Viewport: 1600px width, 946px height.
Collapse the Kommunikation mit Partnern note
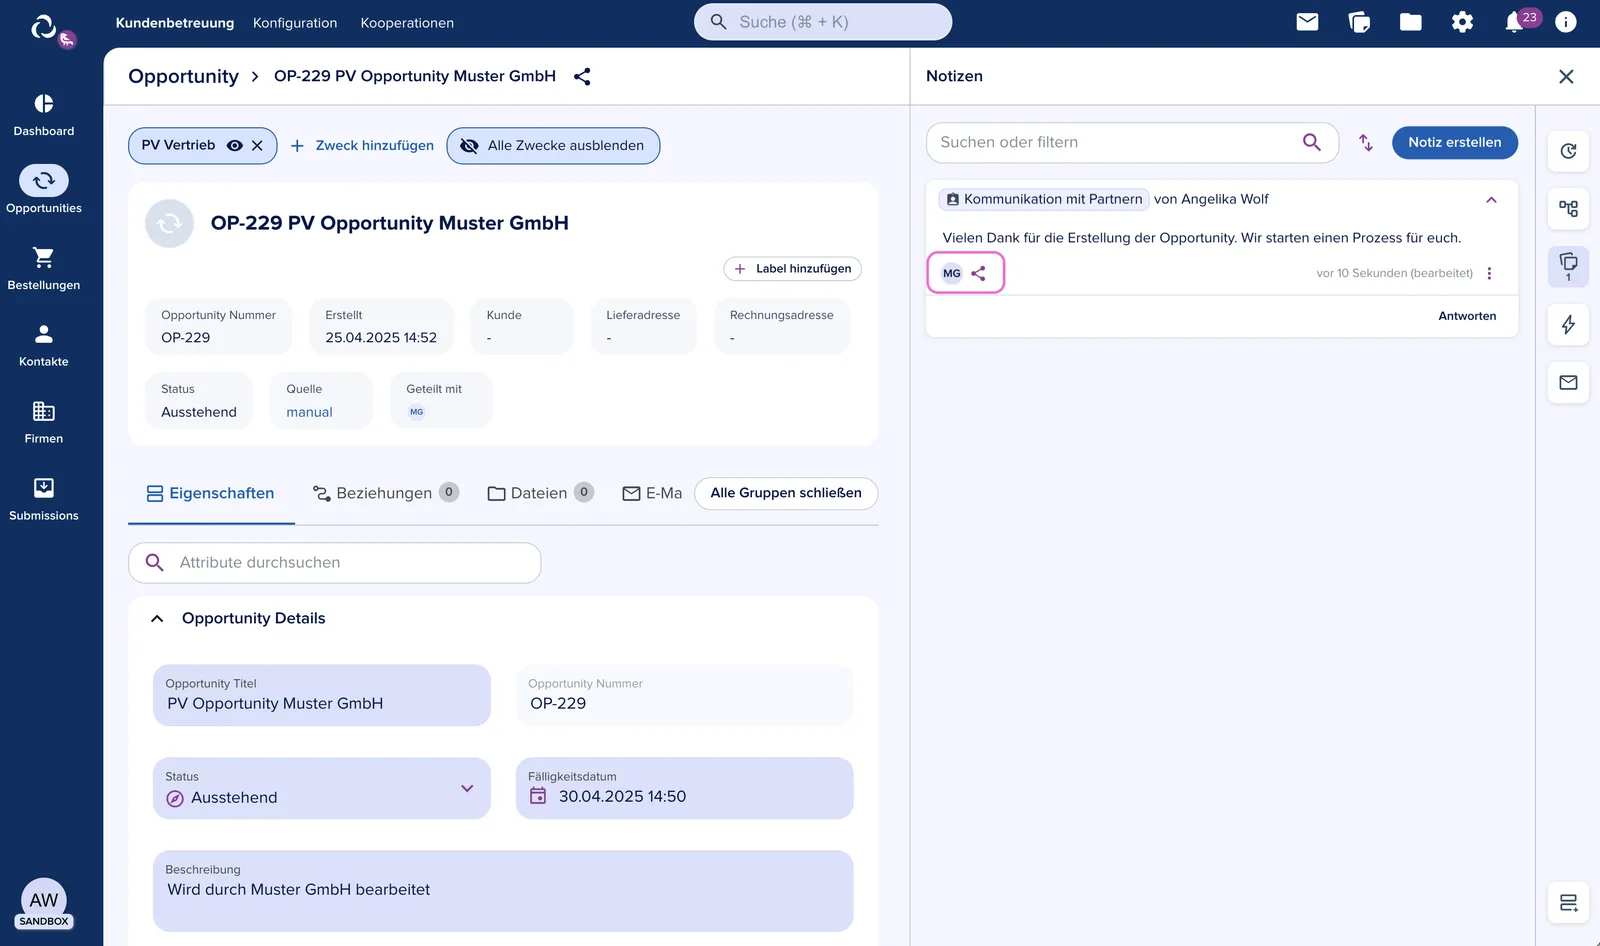click(1491, 200)
